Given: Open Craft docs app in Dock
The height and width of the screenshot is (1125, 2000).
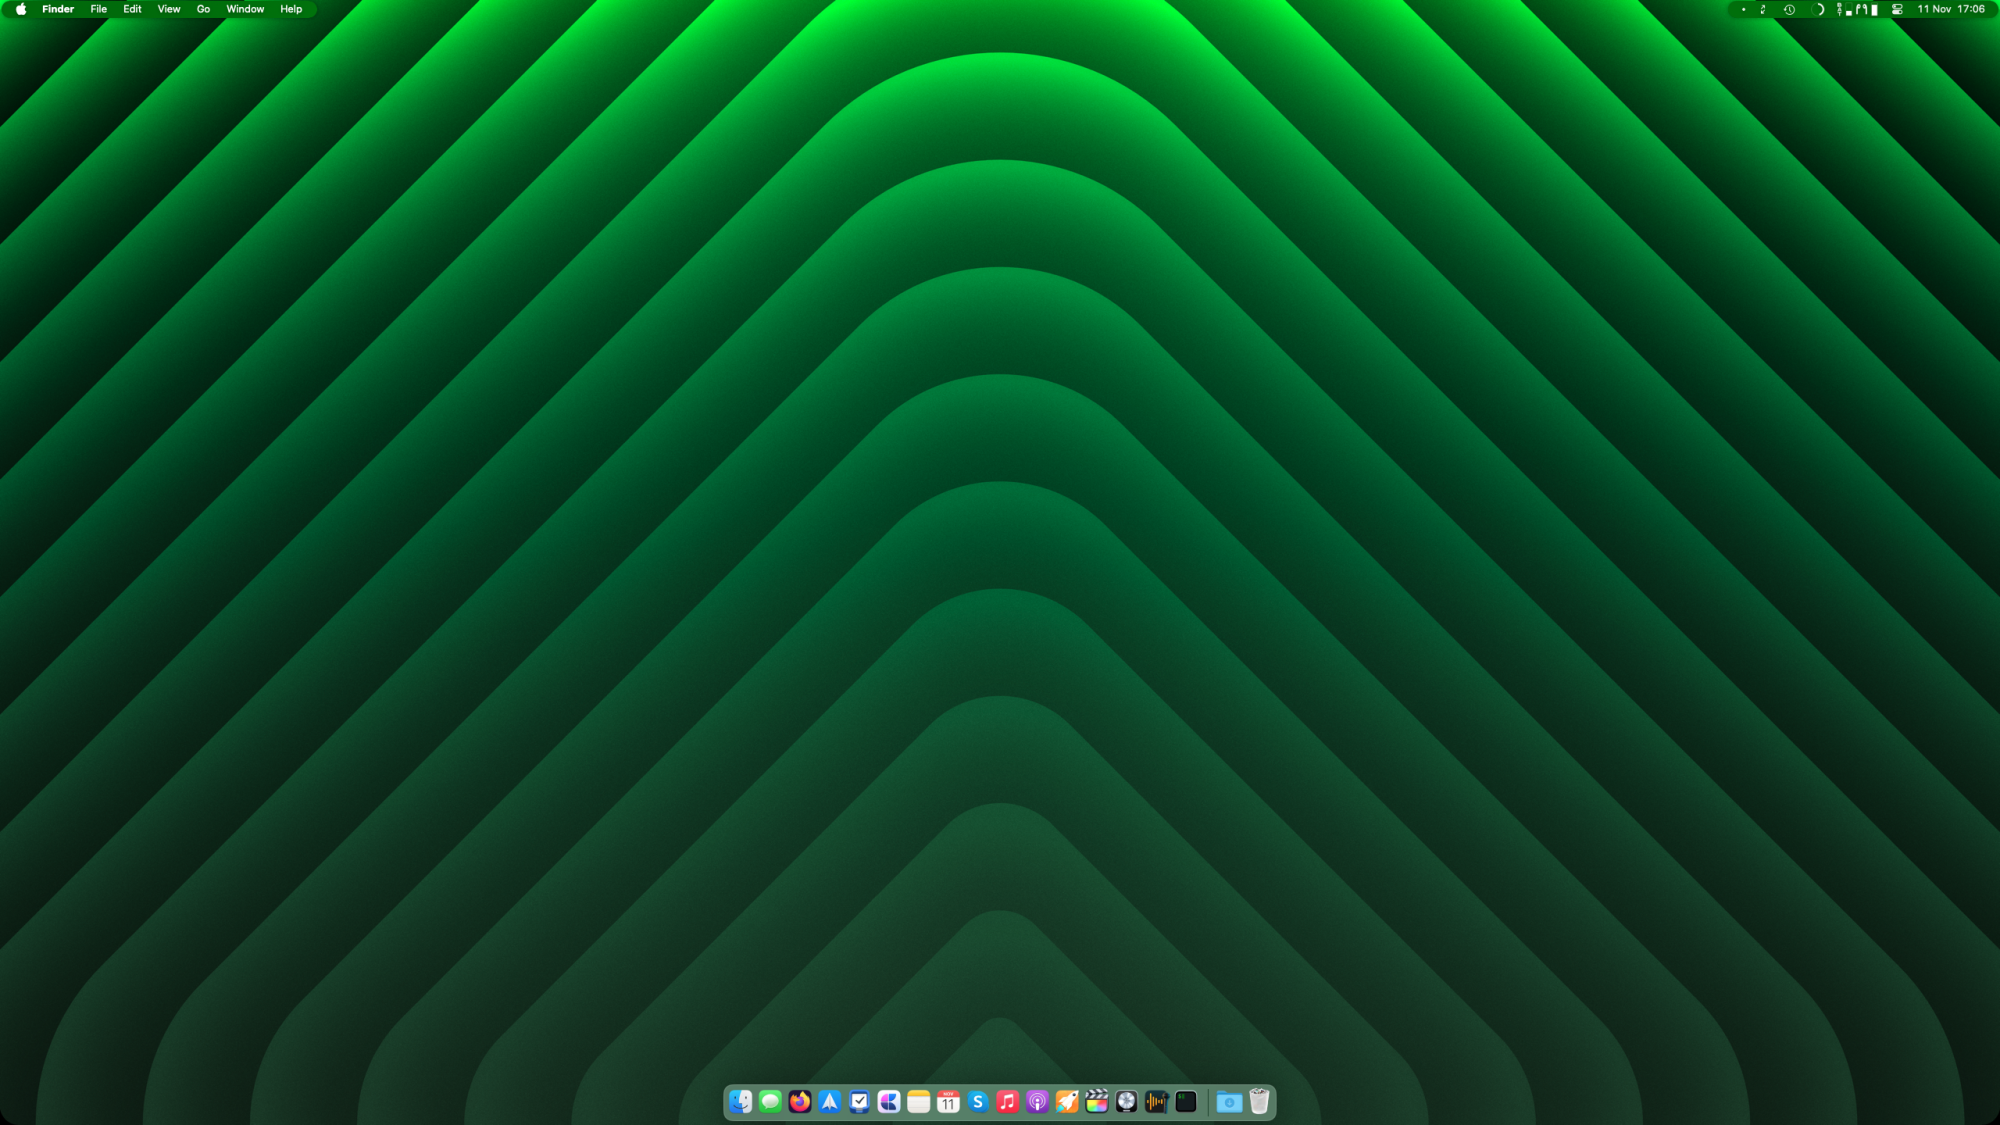Looking at the screenshot, I should click(889, 1101).
